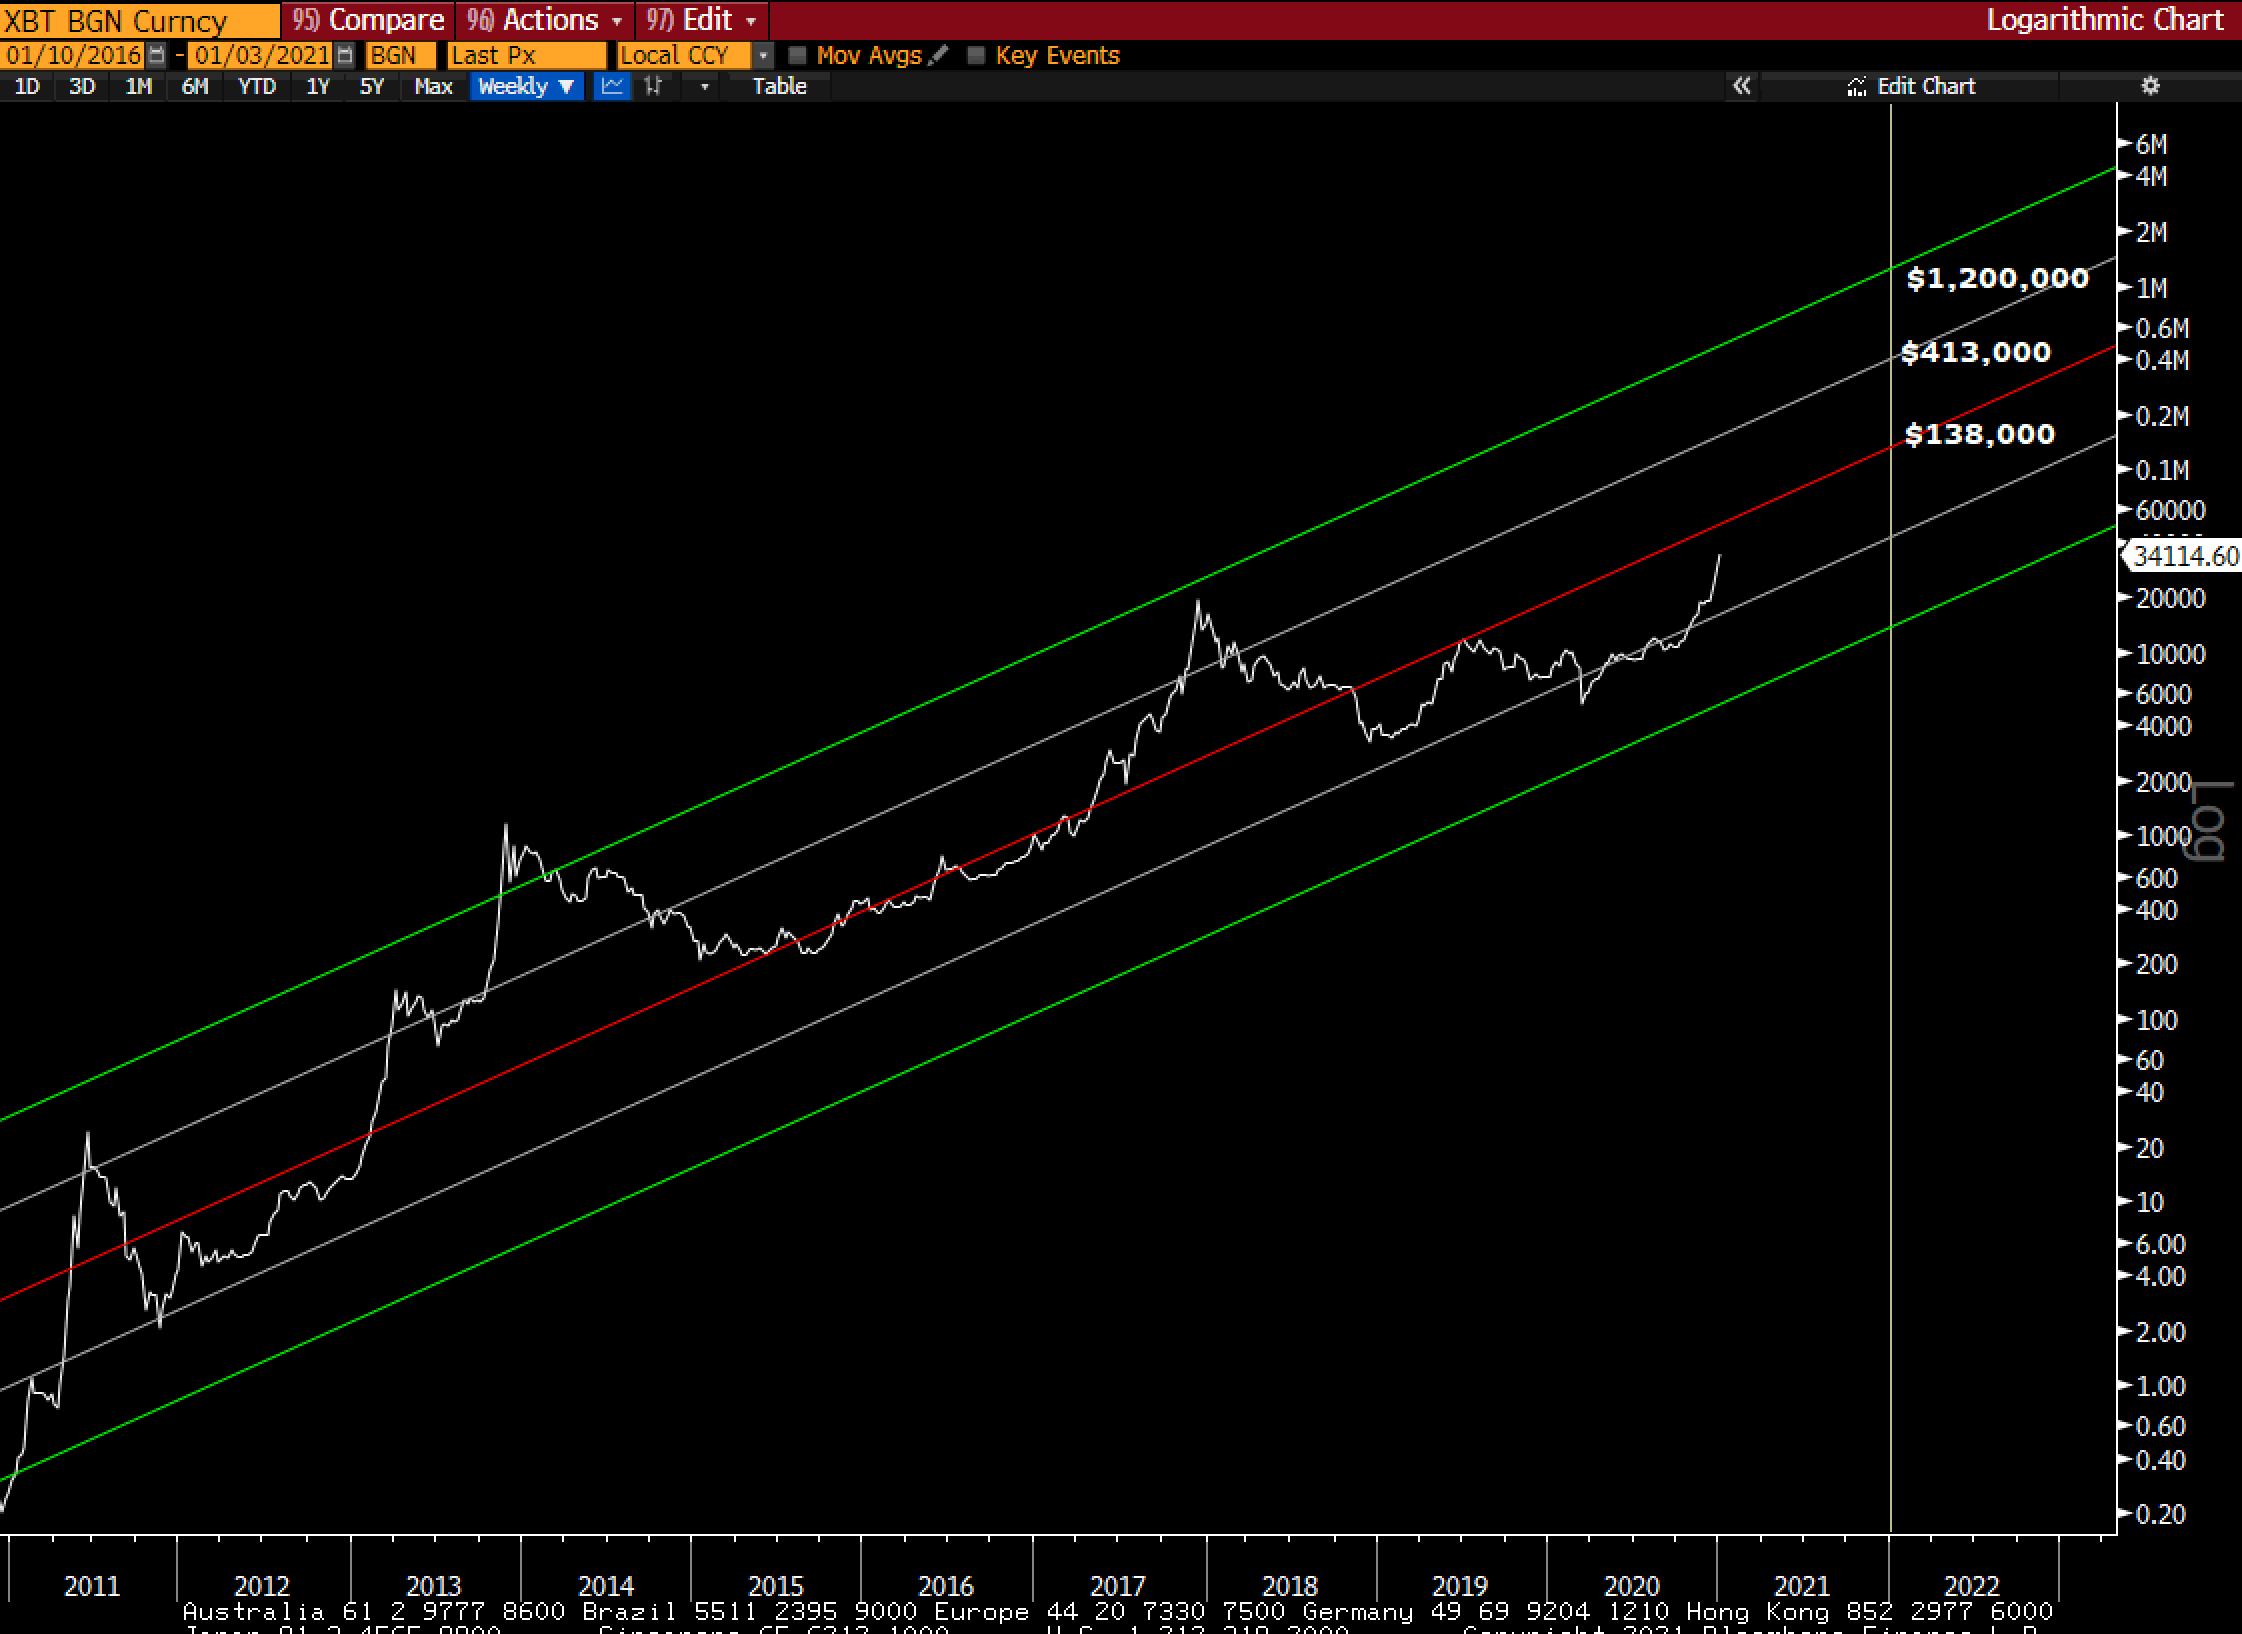This screenshot has width=2242, height=1634.
Task: Open the Edit menu
Action: click(702, 20)
